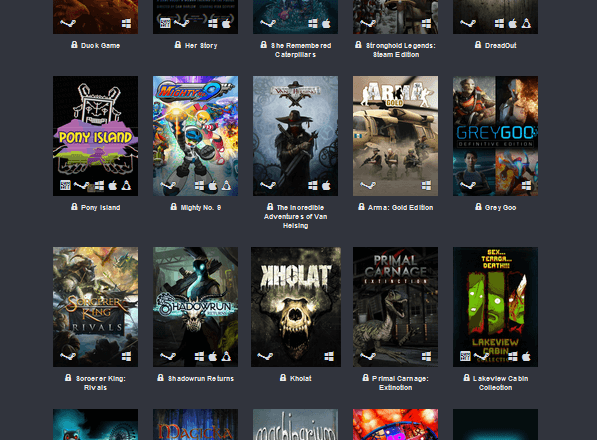Screen dimensions: 597x440
Task: Click the lock icon beside Duck Game
Action: click(x=74, y=45)
